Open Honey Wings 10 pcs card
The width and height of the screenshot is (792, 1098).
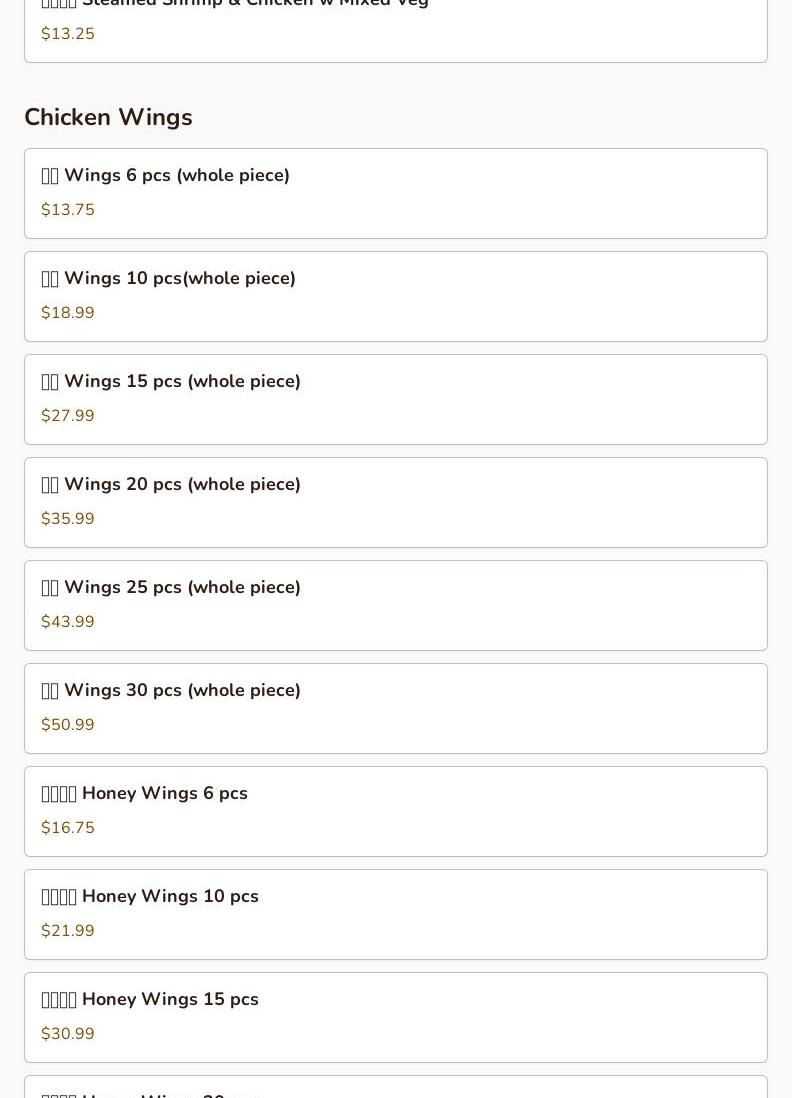tap(396, 914)
